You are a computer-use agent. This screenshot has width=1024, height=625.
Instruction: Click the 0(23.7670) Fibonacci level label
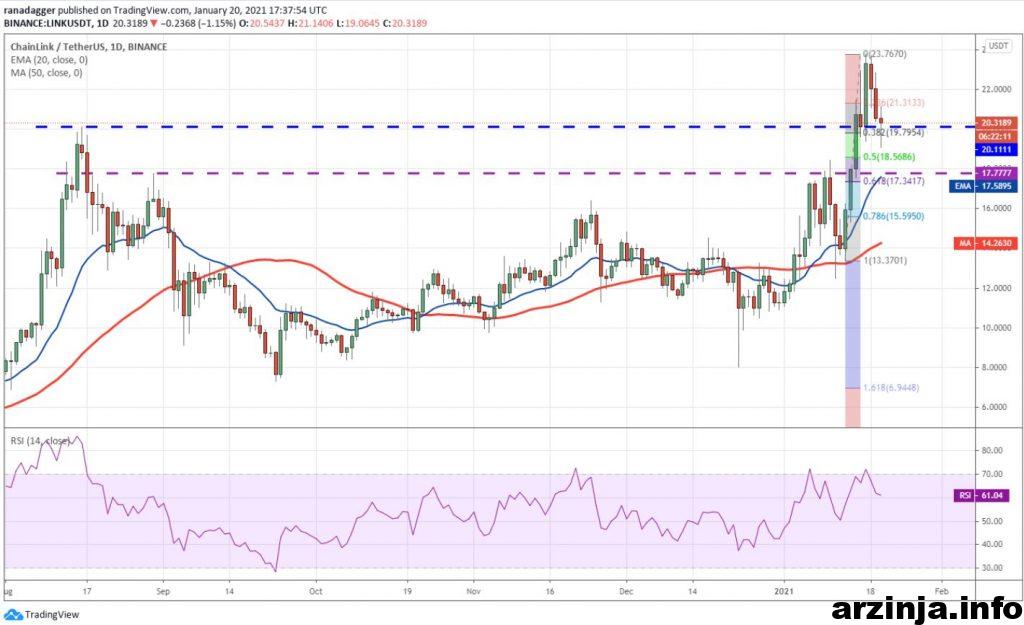pos(885,54)
